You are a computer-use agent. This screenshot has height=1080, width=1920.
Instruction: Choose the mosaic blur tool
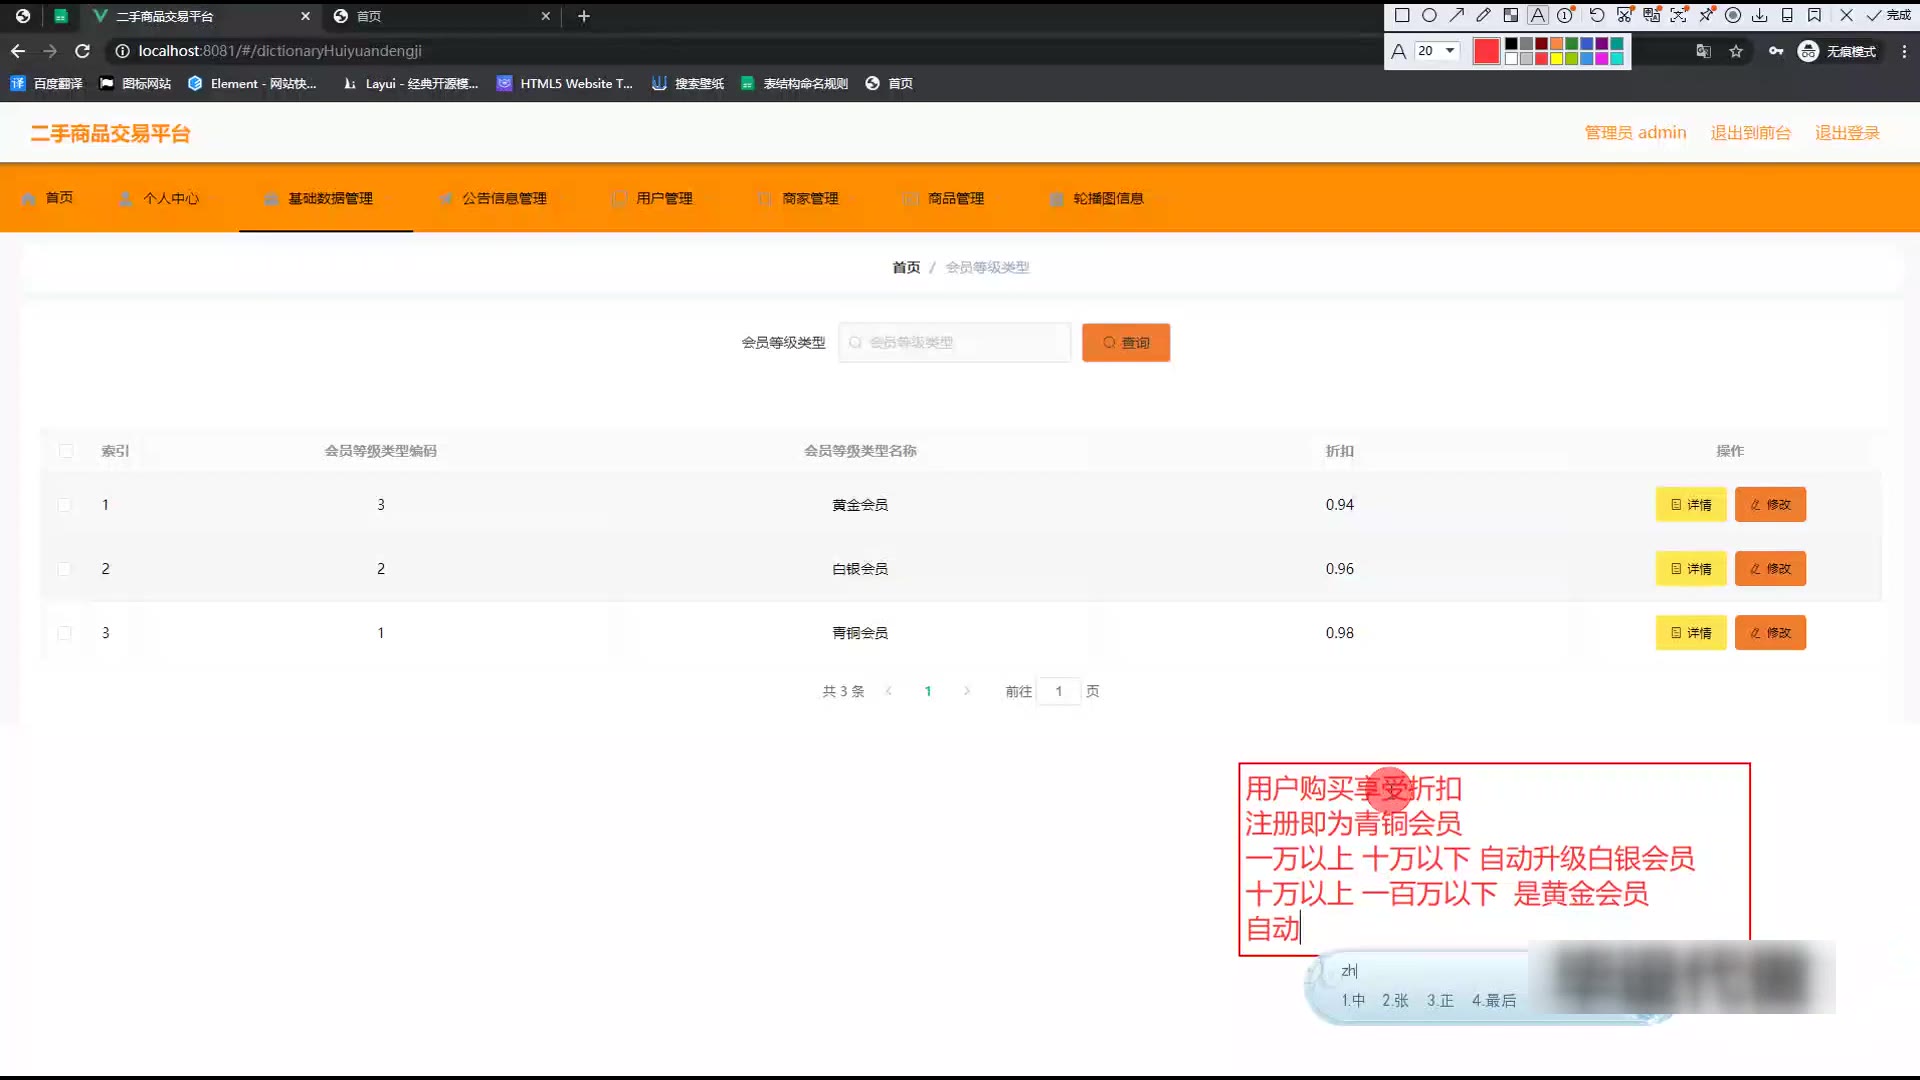point(1511,15)
